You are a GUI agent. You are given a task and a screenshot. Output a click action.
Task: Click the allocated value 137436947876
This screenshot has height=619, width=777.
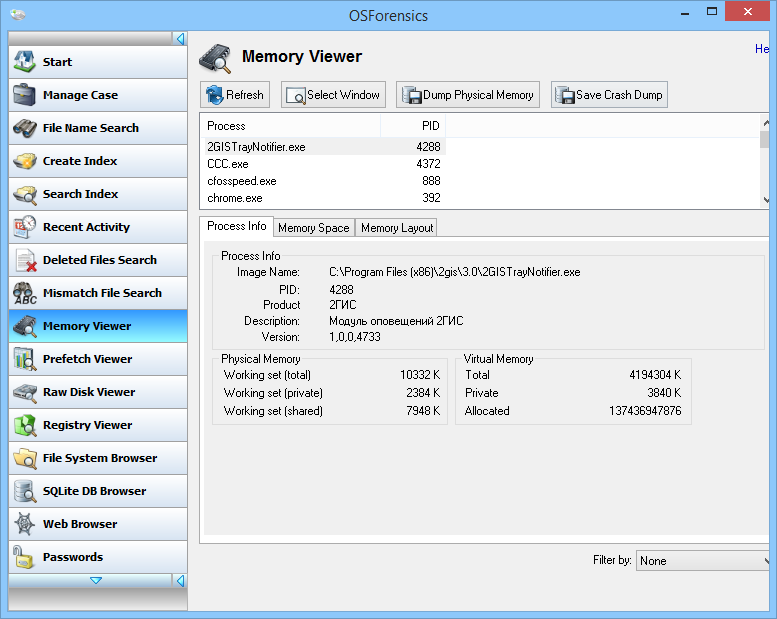[645, 411]
